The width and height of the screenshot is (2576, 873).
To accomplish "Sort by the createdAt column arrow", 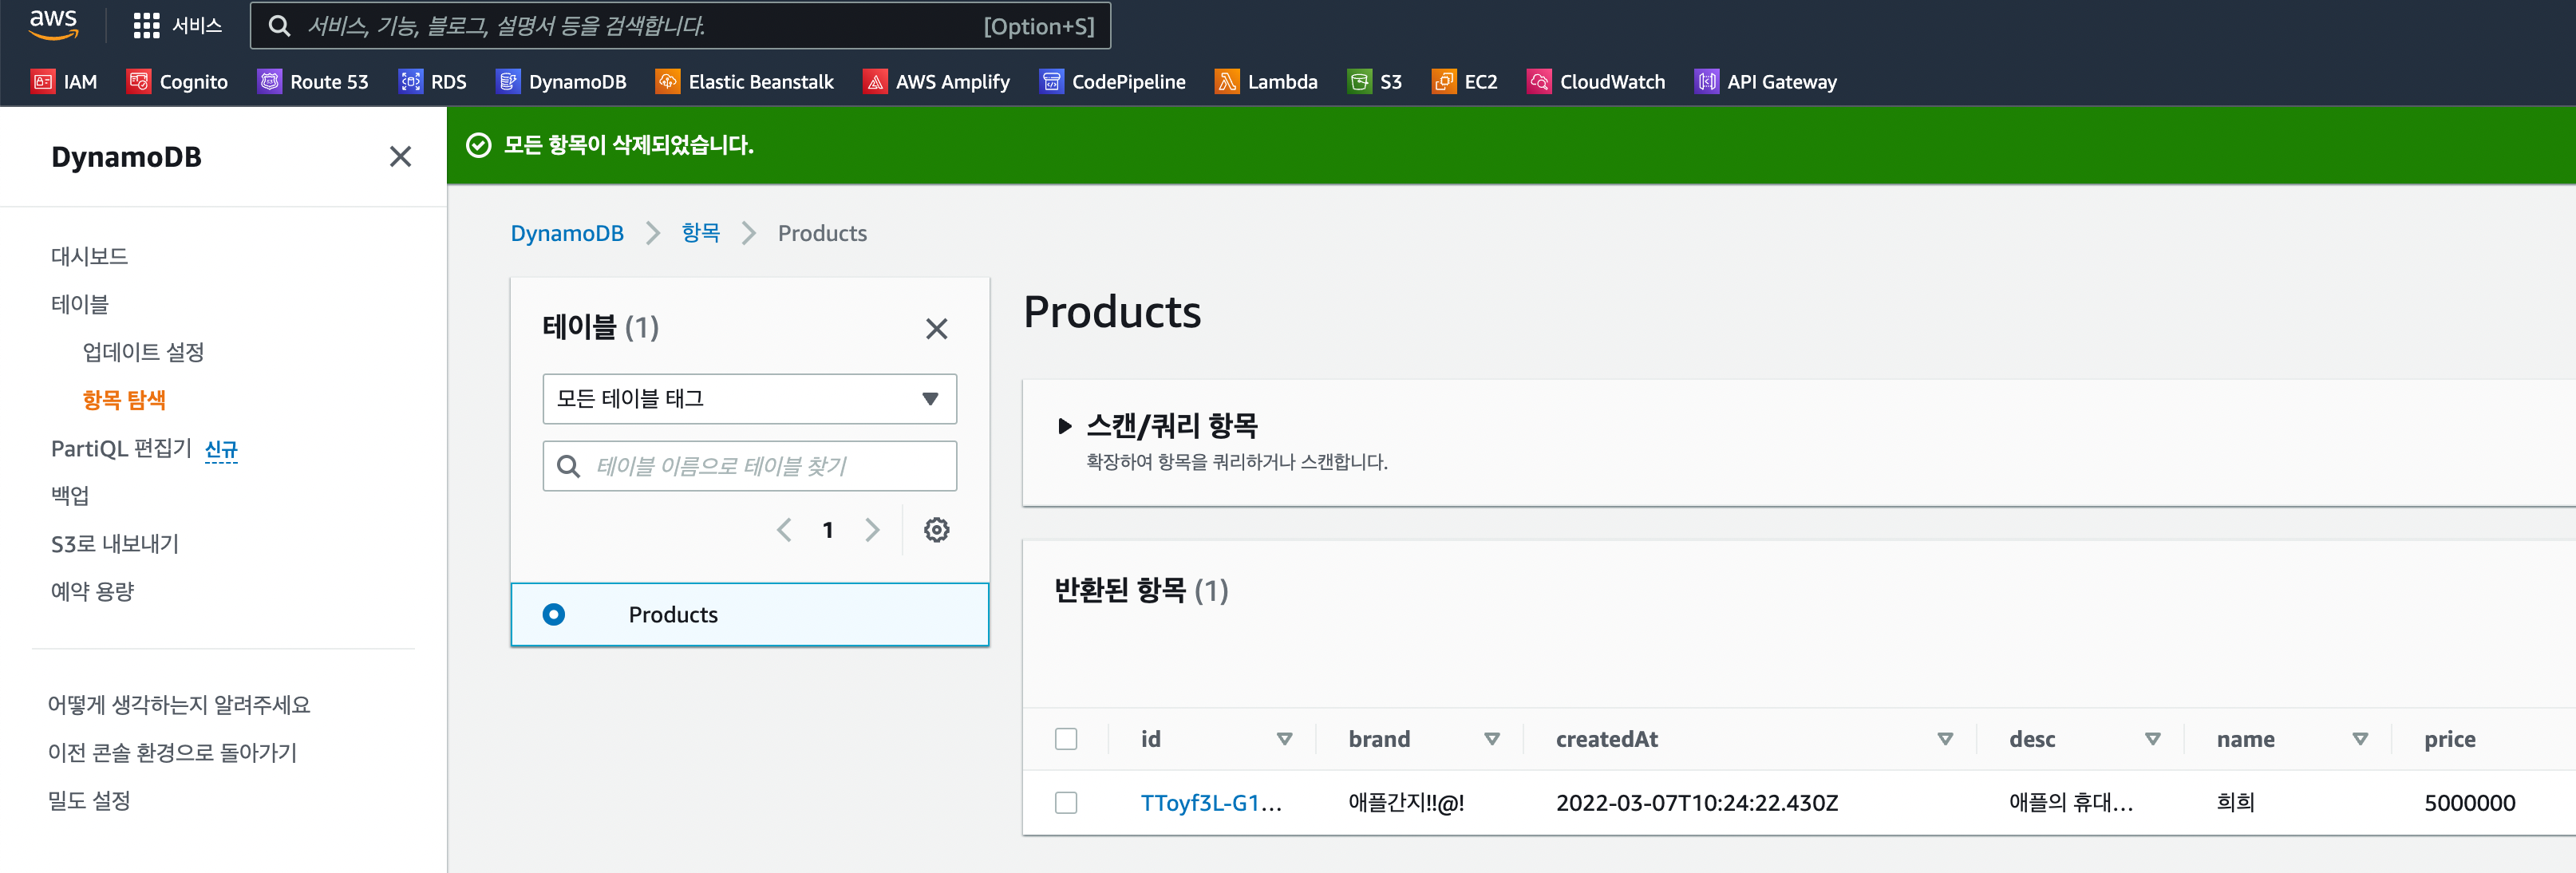I will point(1945,739).
